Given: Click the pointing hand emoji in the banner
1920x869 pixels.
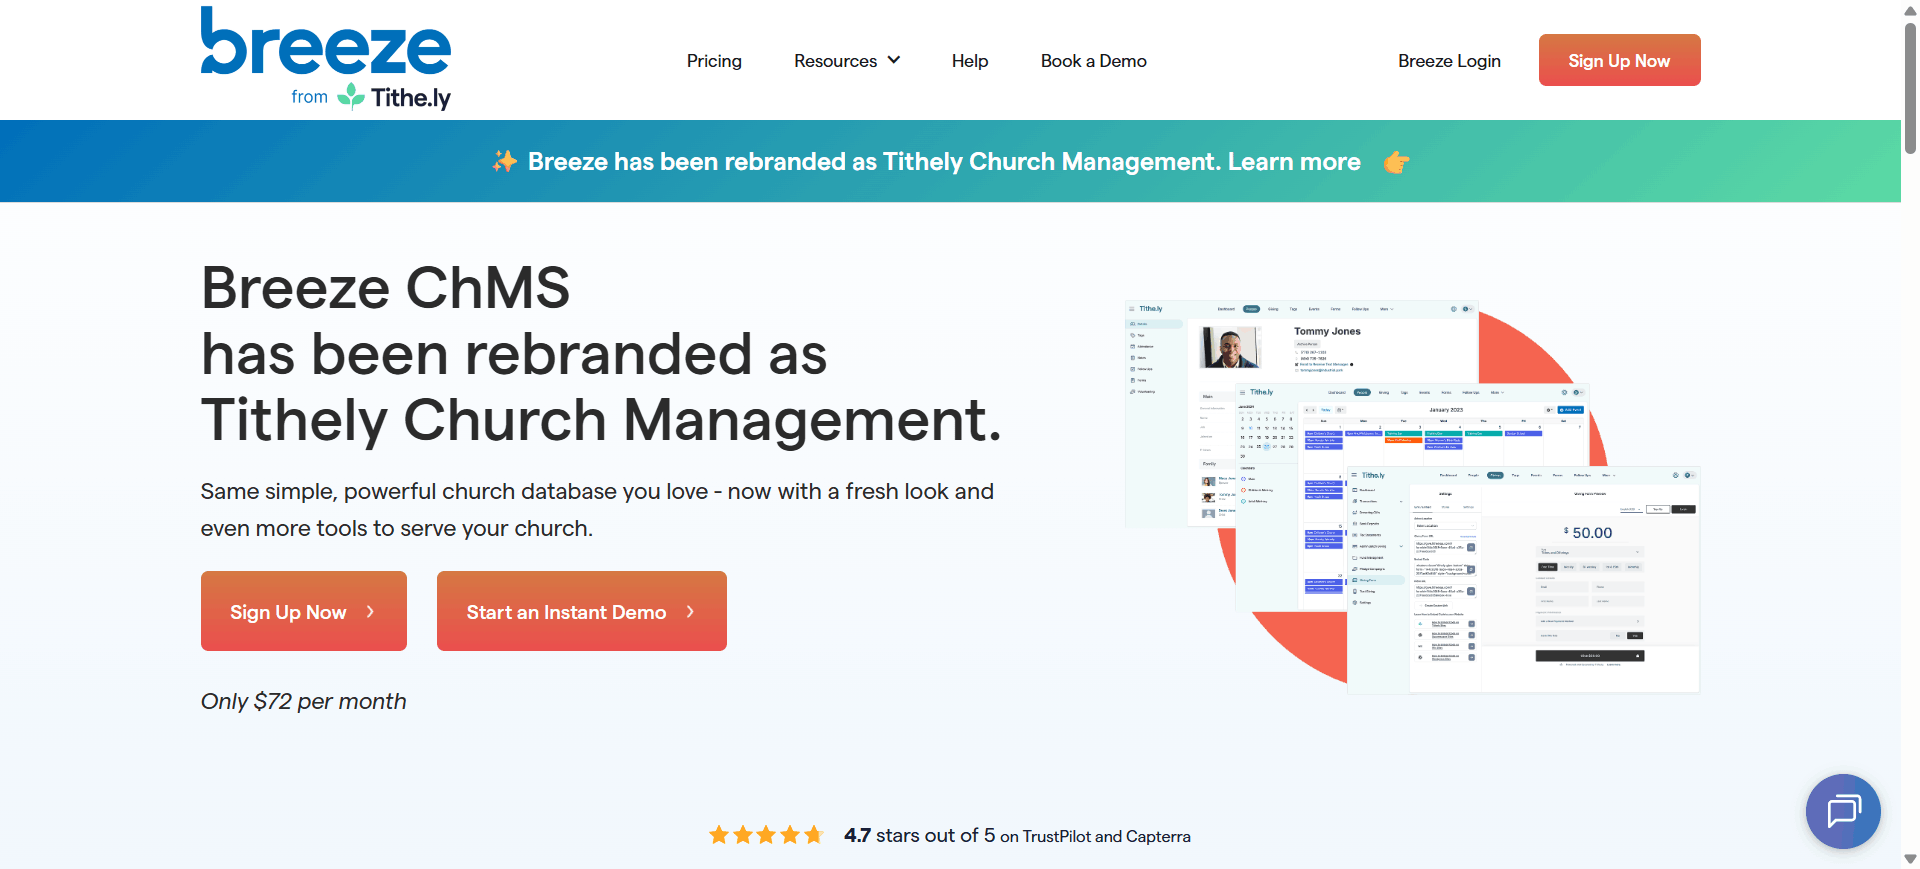Looking at the screenshot, I should pos(1397,162).
